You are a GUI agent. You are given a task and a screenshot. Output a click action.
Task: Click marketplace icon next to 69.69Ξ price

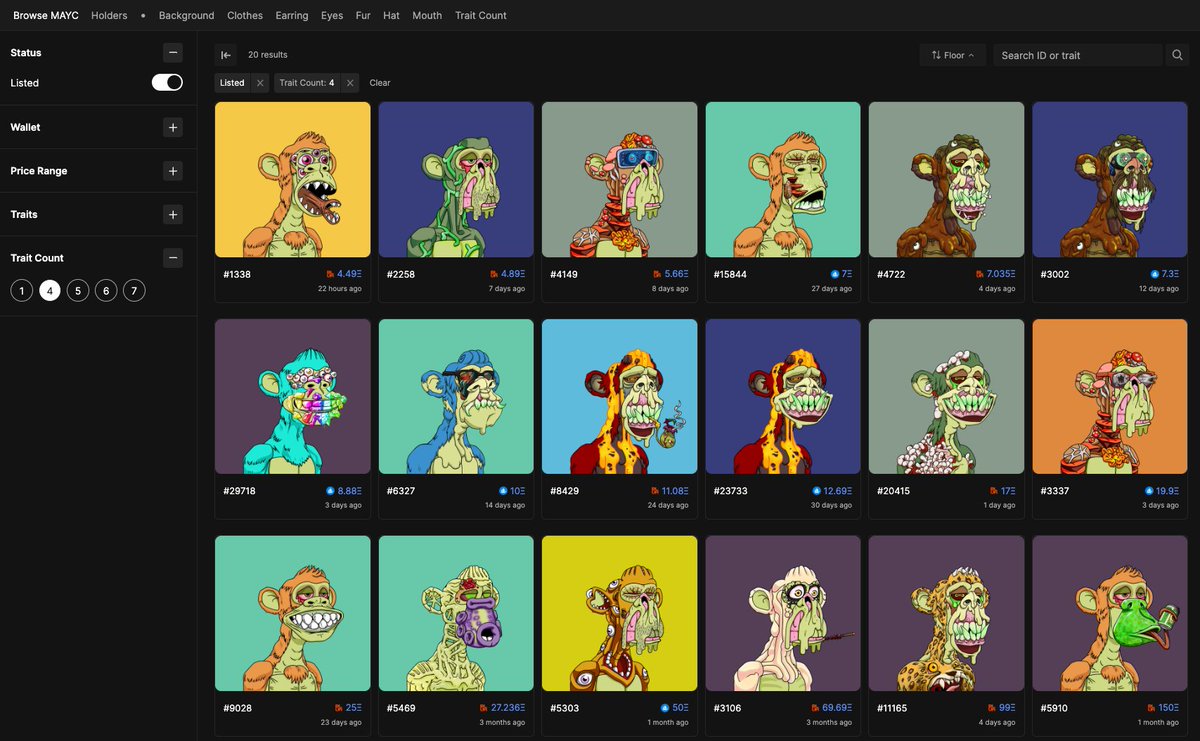[x=814, y=708]
